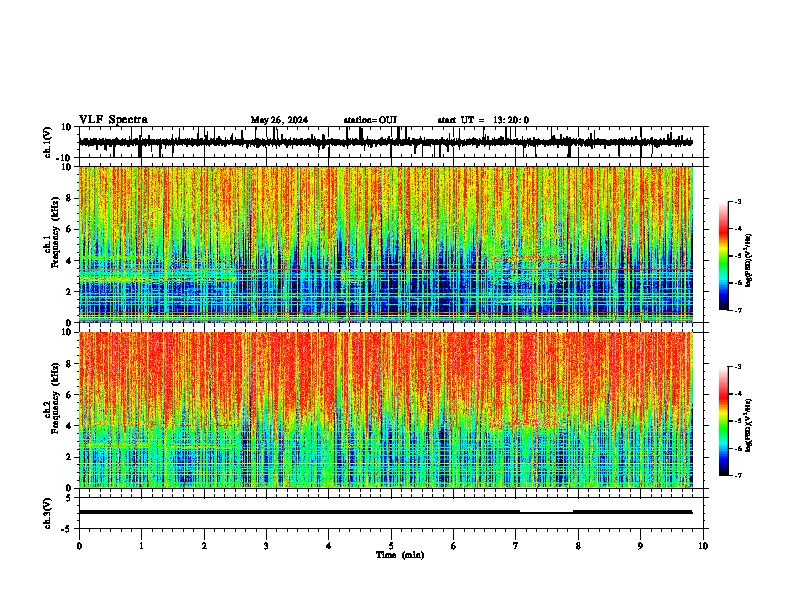Click the 'ch.1(V)' waveform axis label
The height and width of the screenshot is (612, 792).
(x=48, y=142)
